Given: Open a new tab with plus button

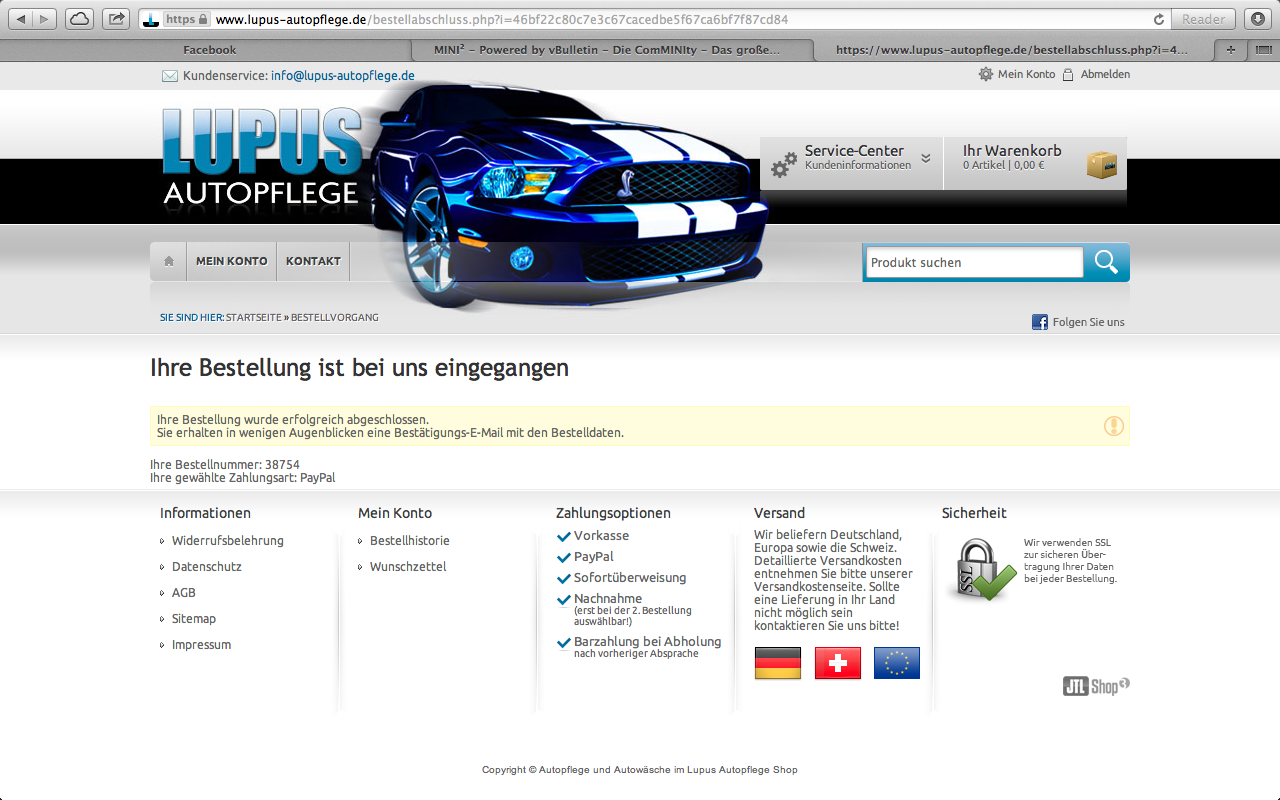Looking at the screenshot, I should [1230, 50].
